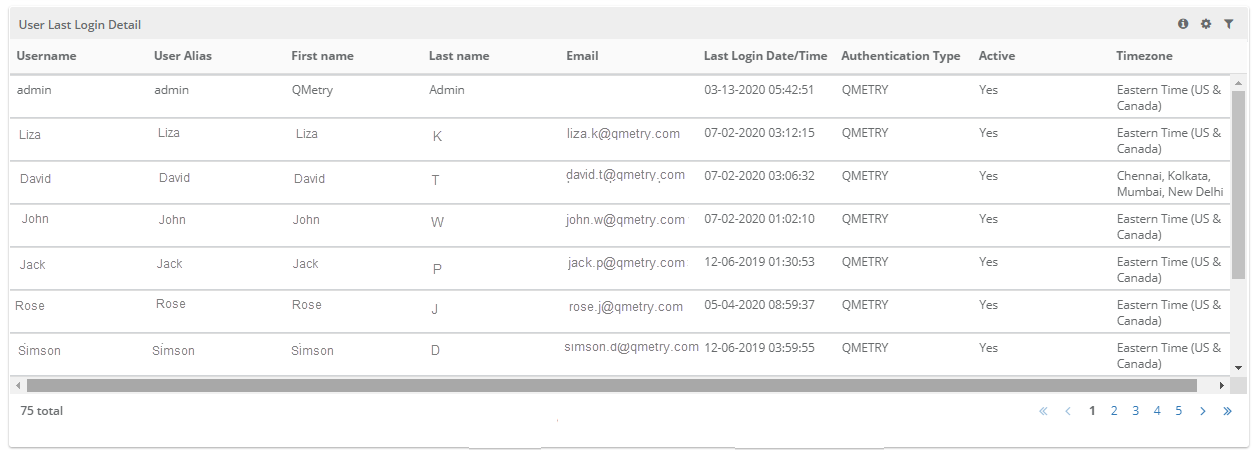Select the Rose username cell
Image resolution: width=1254 pixels, height=450 pixels.
(30, 306)
